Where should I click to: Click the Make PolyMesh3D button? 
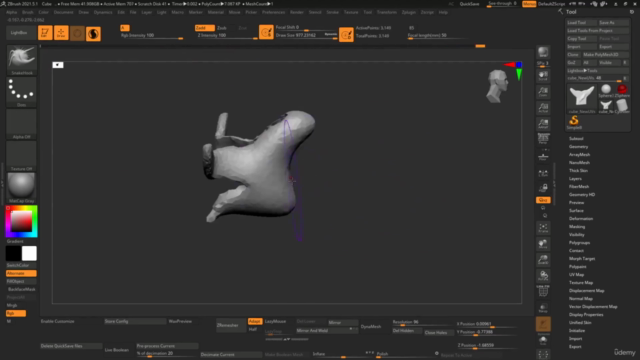click(605, 55)
